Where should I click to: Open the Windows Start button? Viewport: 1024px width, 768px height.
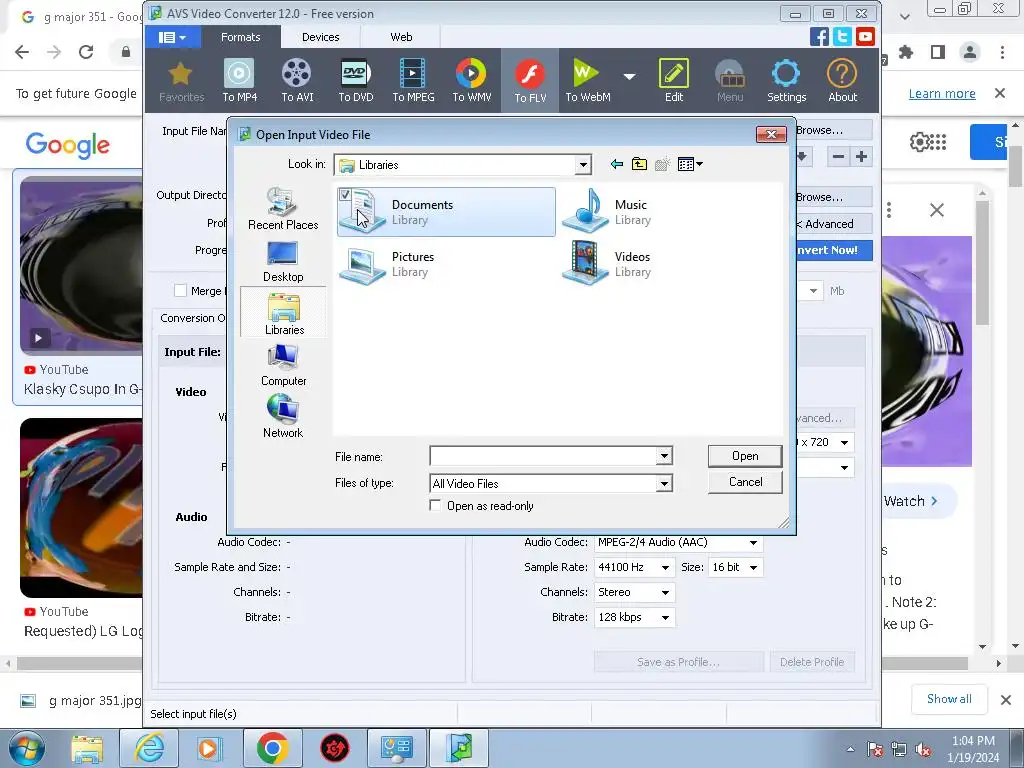click(25, 748)
